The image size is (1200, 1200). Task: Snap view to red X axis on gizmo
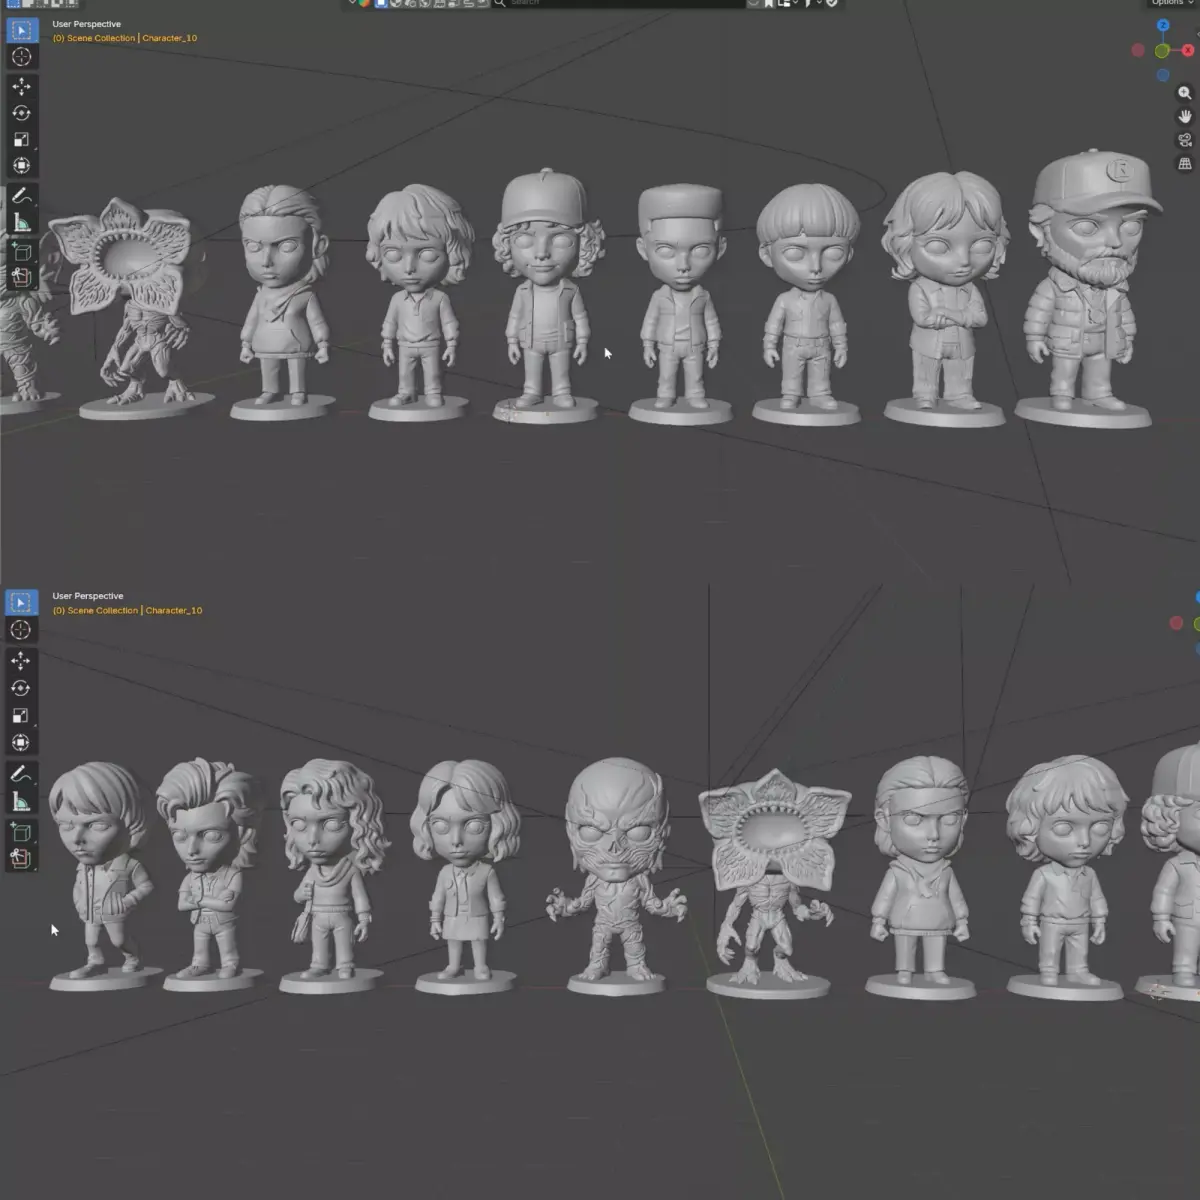point(1187,50)
